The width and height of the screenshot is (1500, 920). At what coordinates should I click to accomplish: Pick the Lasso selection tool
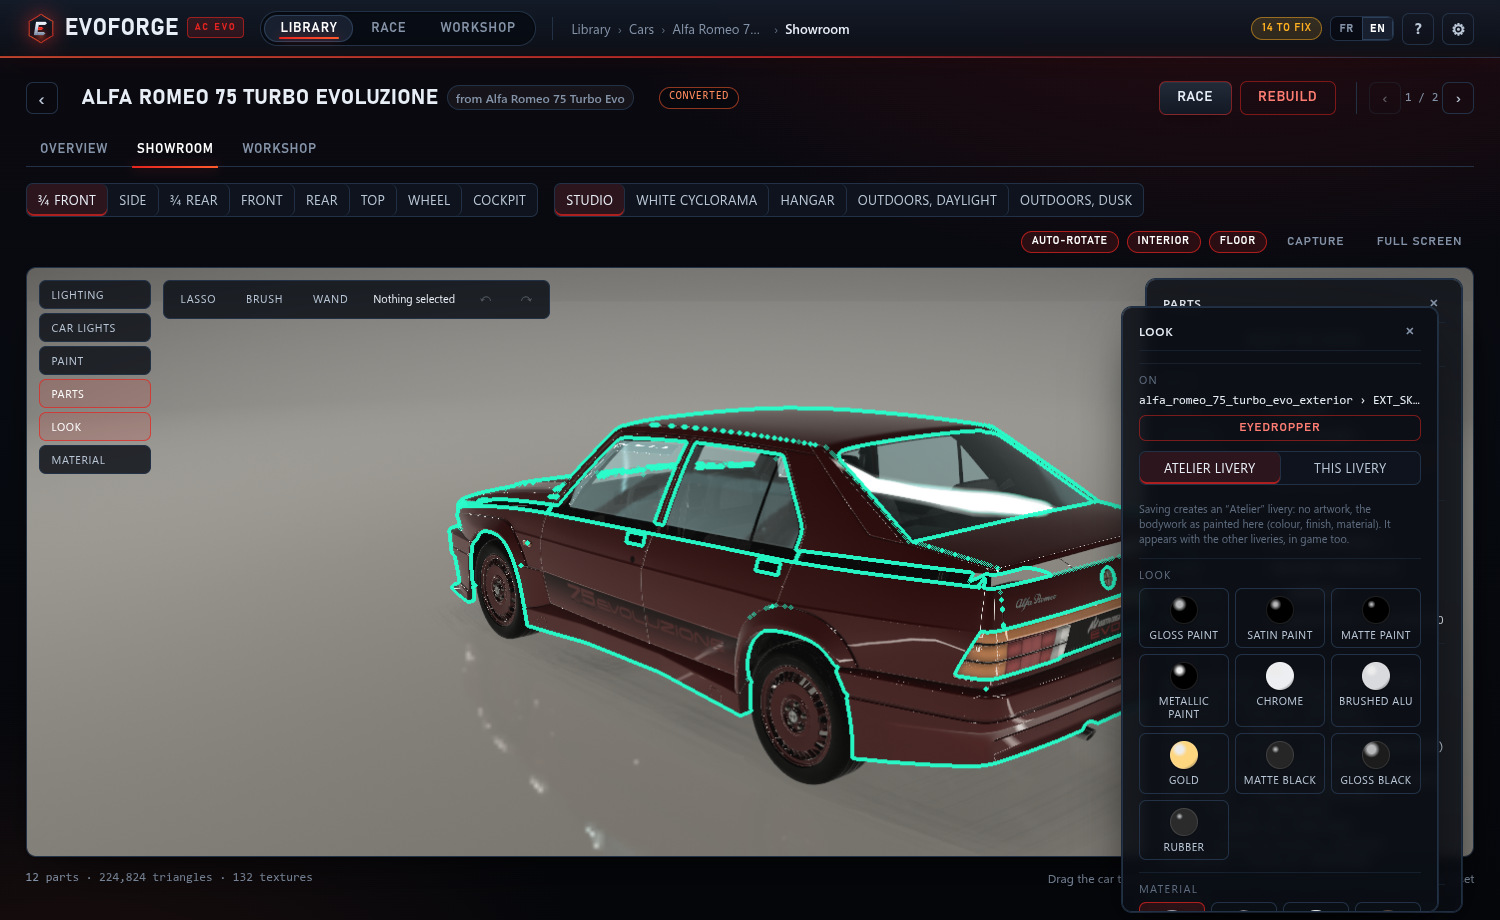[x=198, y=299]
